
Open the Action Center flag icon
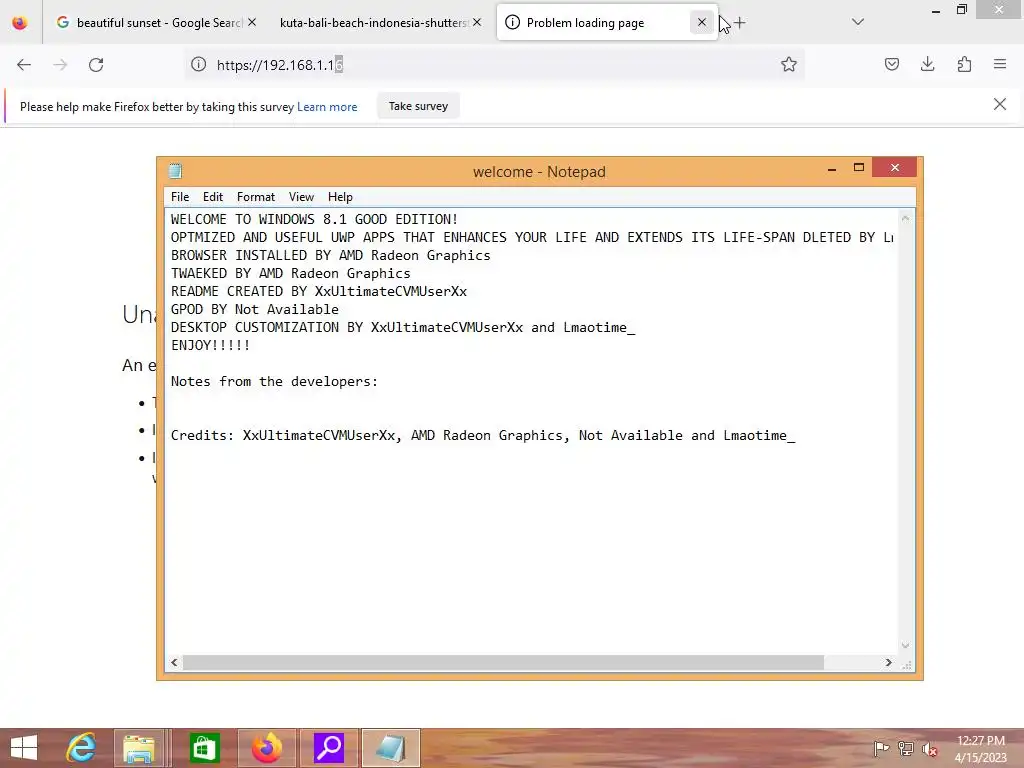coord(881,749)
